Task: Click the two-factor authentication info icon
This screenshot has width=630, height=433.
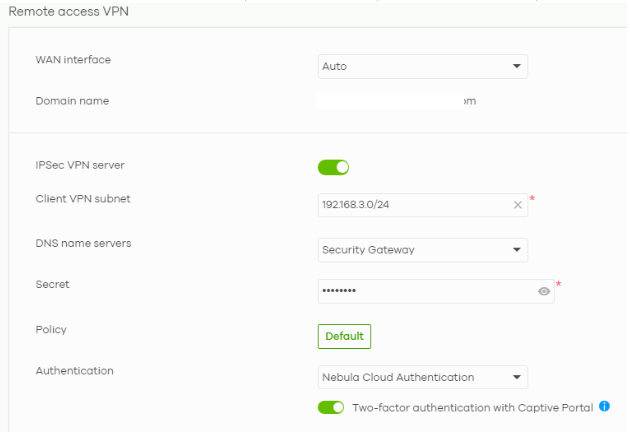Action: [x=604, y=406]
